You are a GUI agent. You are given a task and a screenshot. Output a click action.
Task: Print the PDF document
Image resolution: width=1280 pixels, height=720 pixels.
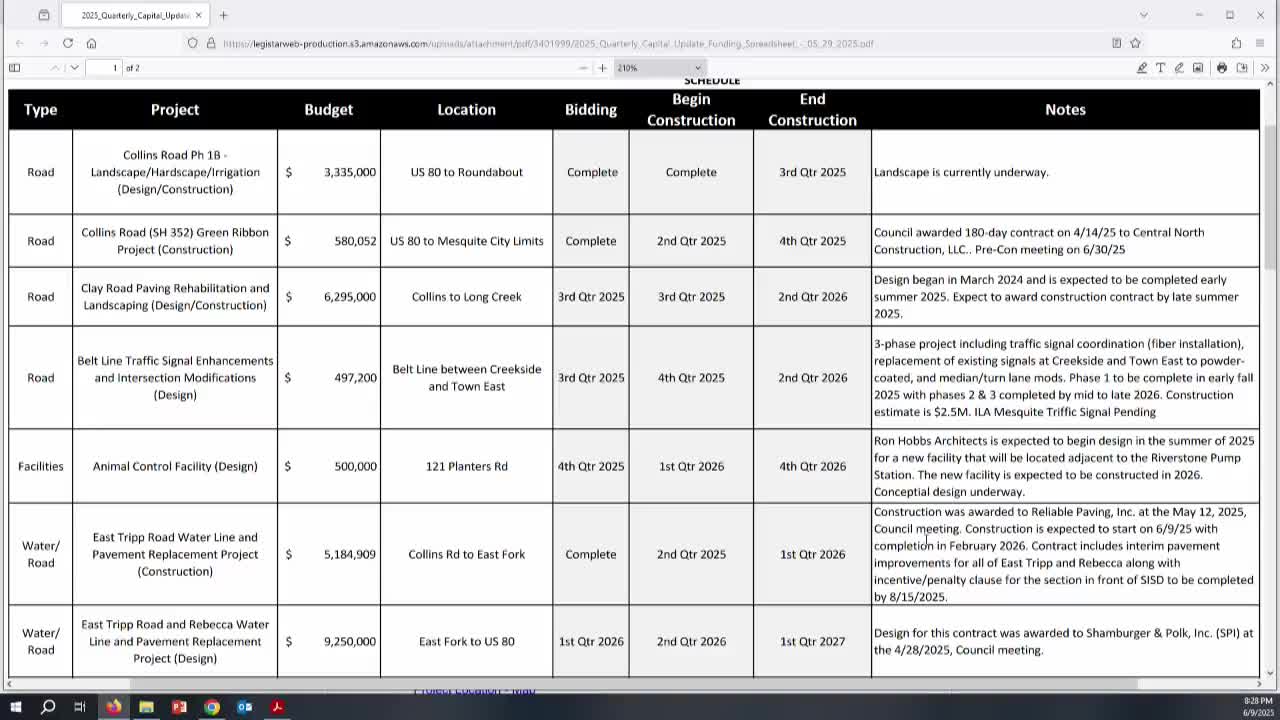point(1222,68)
